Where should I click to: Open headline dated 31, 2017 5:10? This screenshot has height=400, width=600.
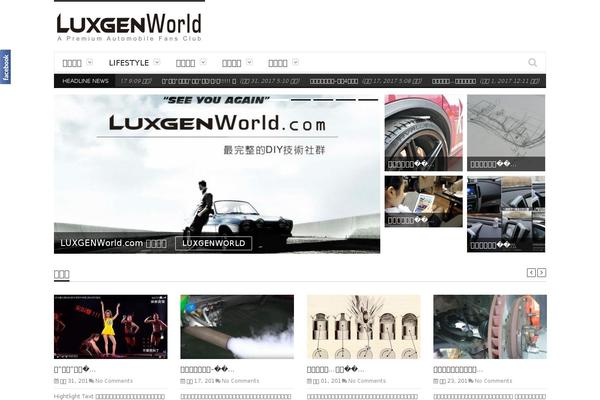(x=231, y=81)
